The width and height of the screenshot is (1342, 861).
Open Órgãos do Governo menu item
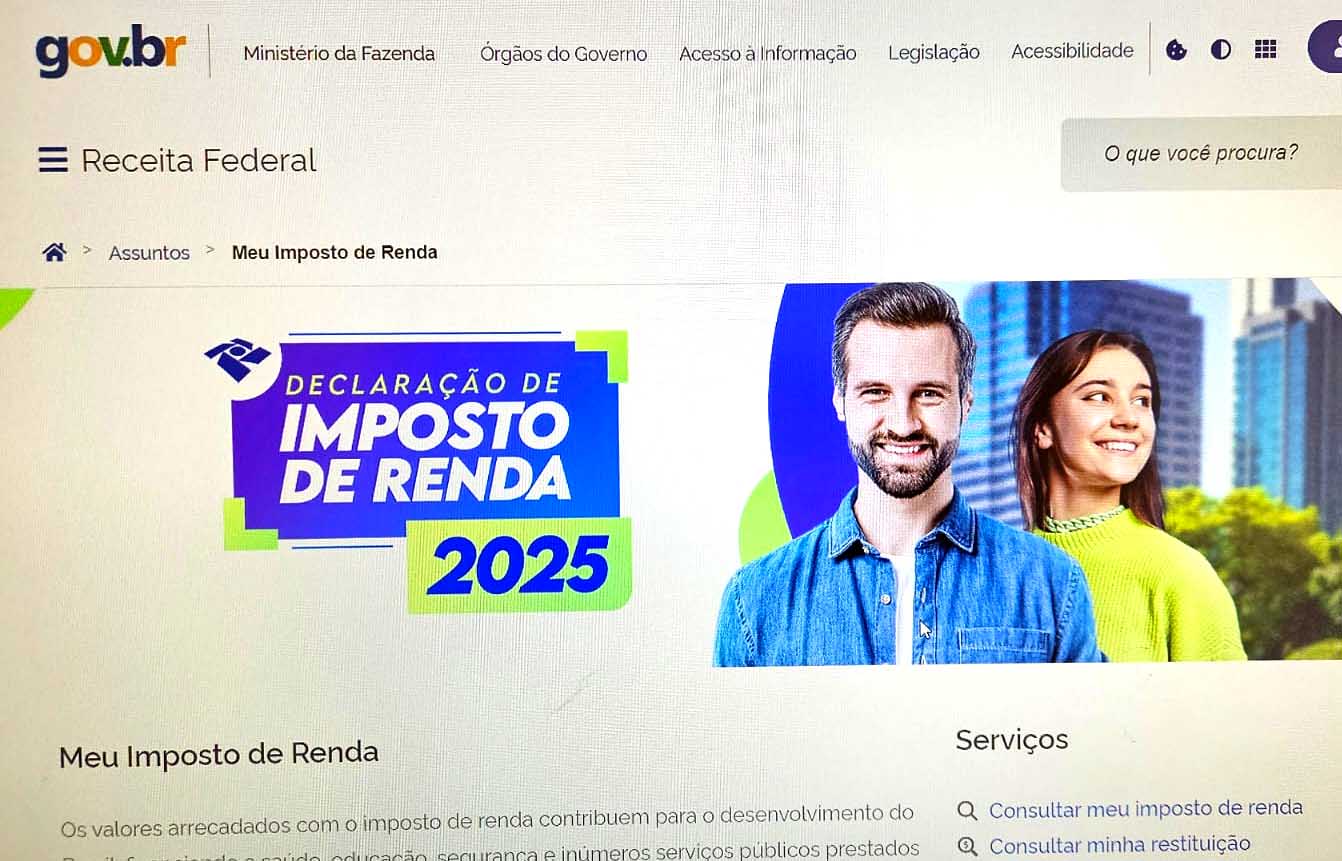pyautogui.click(x=563, y=54)
